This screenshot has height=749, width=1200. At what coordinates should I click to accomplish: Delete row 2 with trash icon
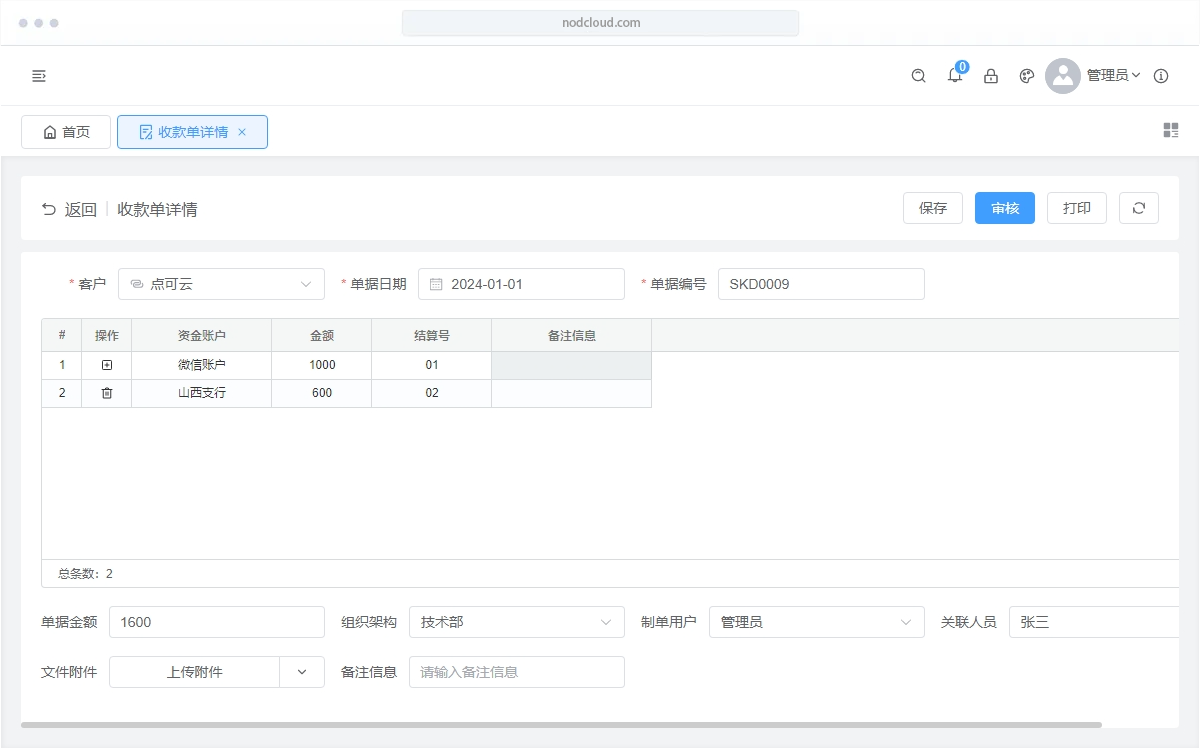tap(107, 393)
